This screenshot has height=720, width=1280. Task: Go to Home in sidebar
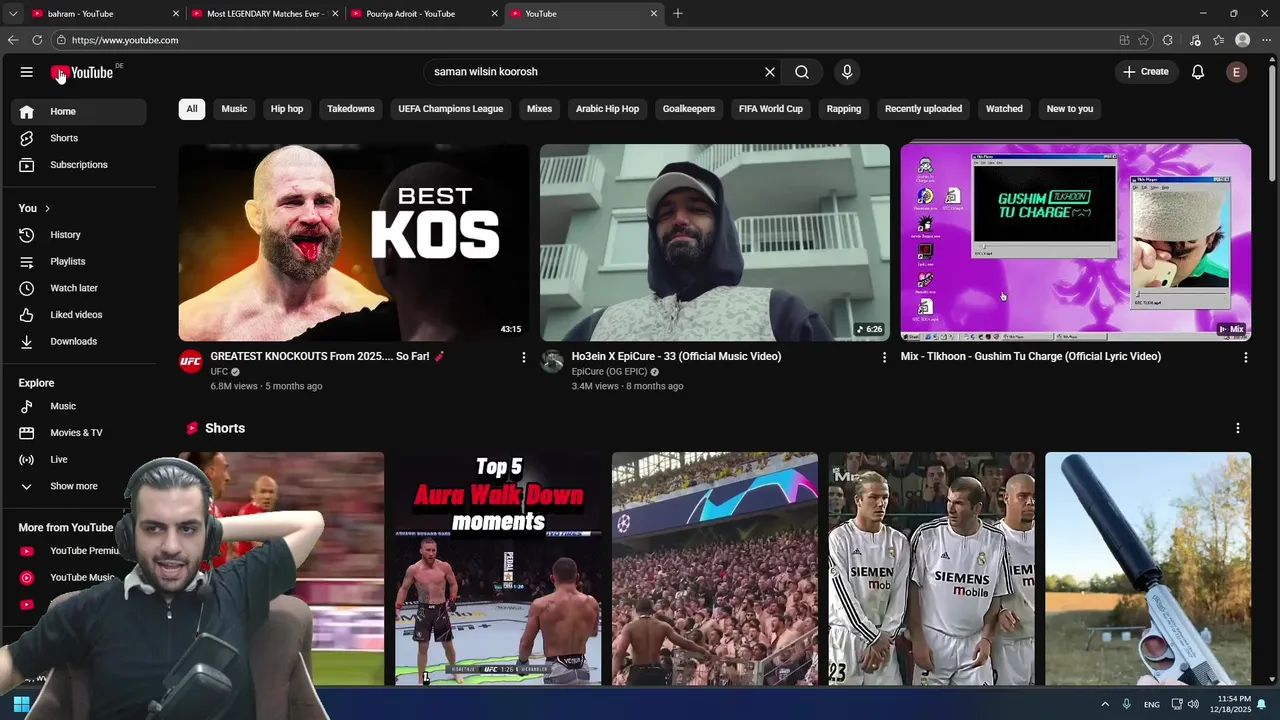click(x=78, y=111)
